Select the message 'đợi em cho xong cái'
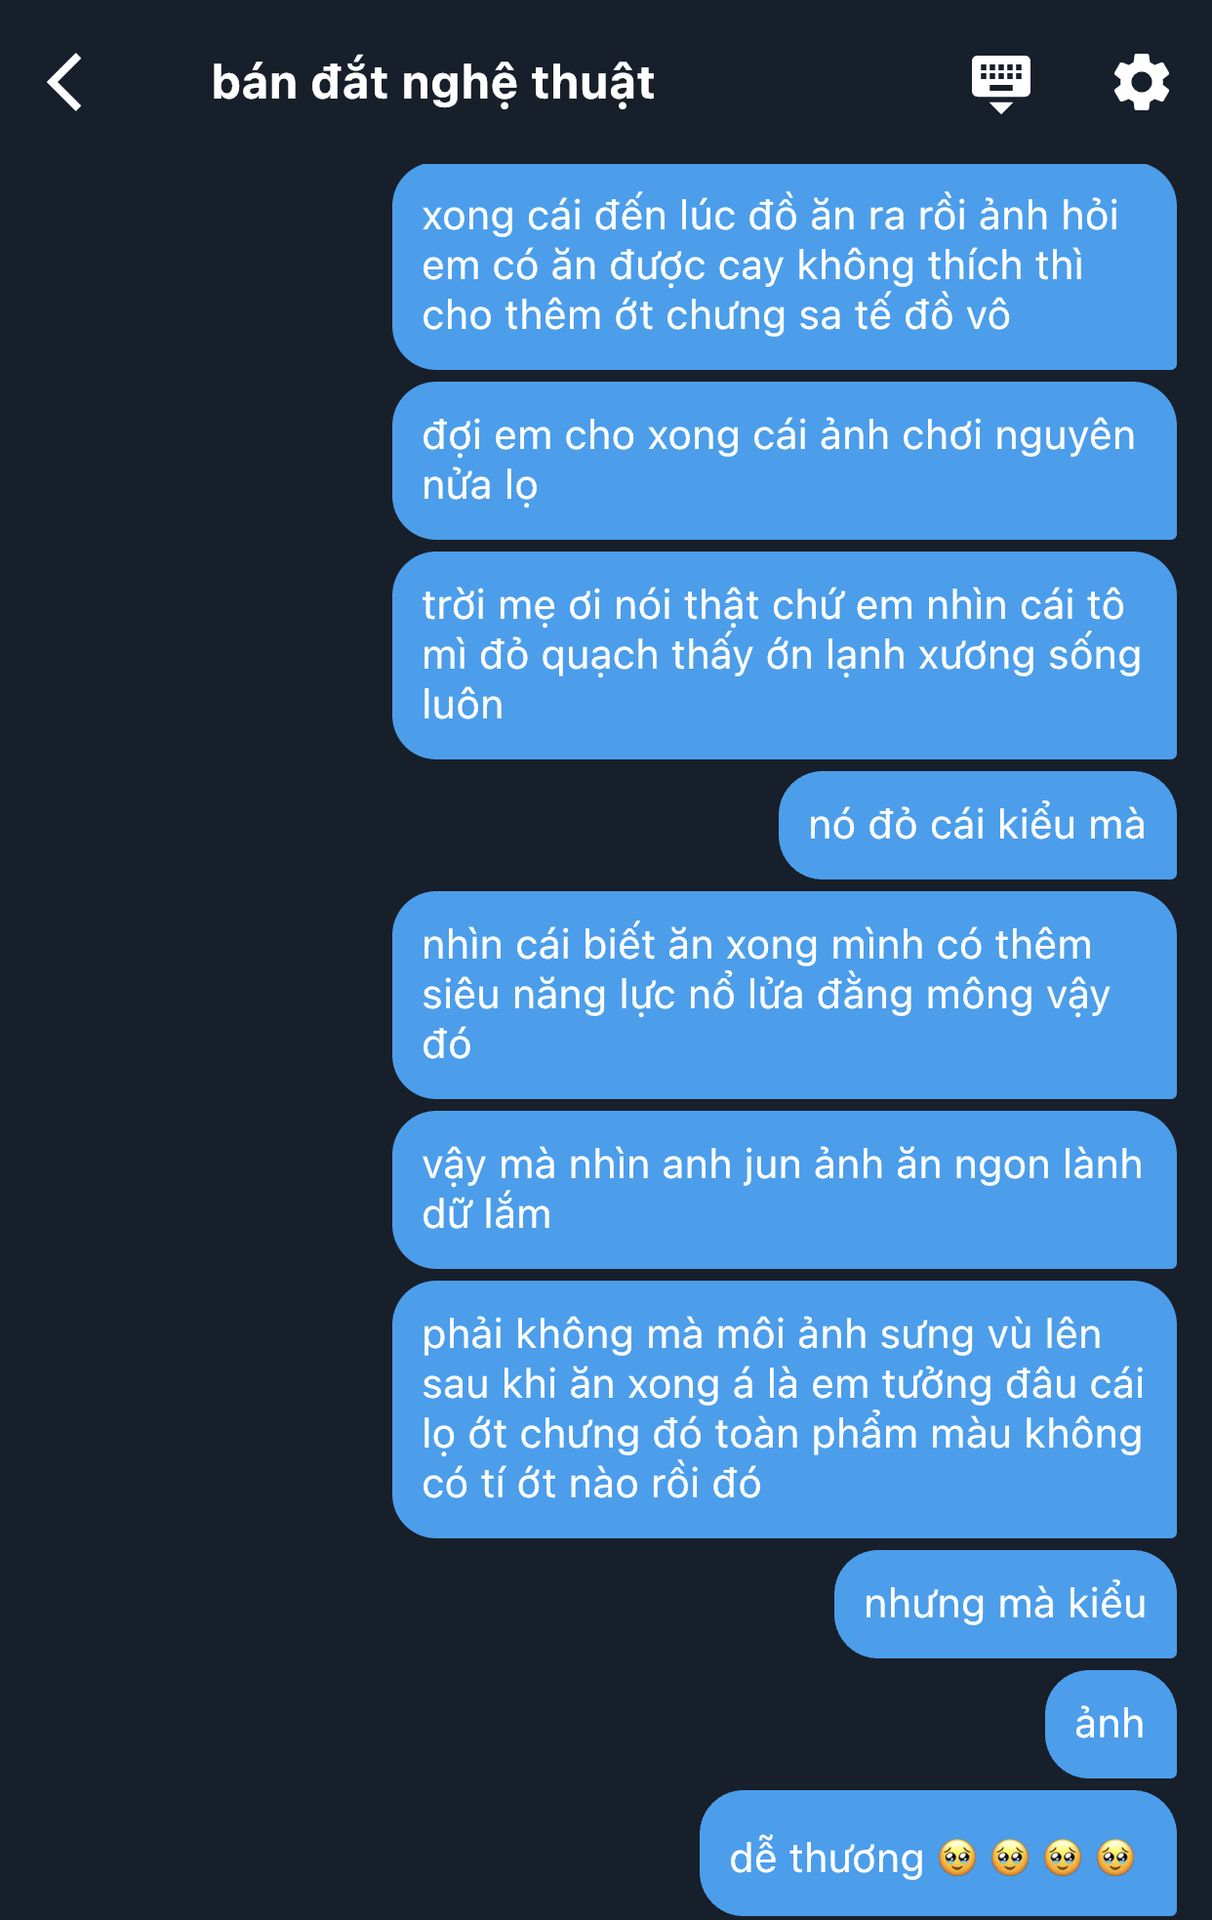1212x1920 pixels. 784,460
